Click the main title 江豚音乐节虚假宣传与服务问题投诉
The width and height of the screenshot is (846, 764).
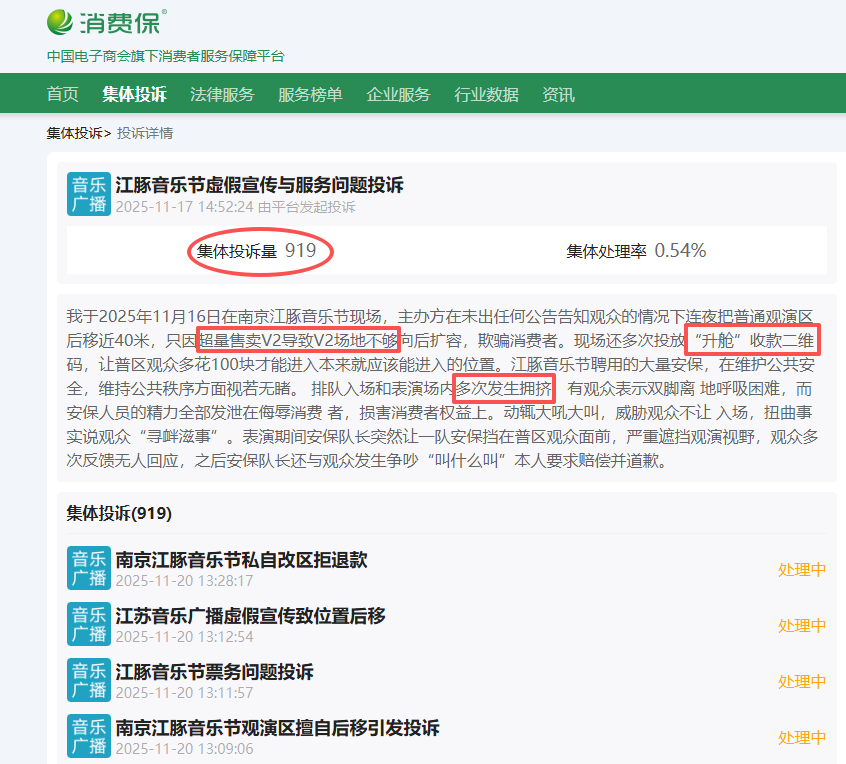point(259,186)
